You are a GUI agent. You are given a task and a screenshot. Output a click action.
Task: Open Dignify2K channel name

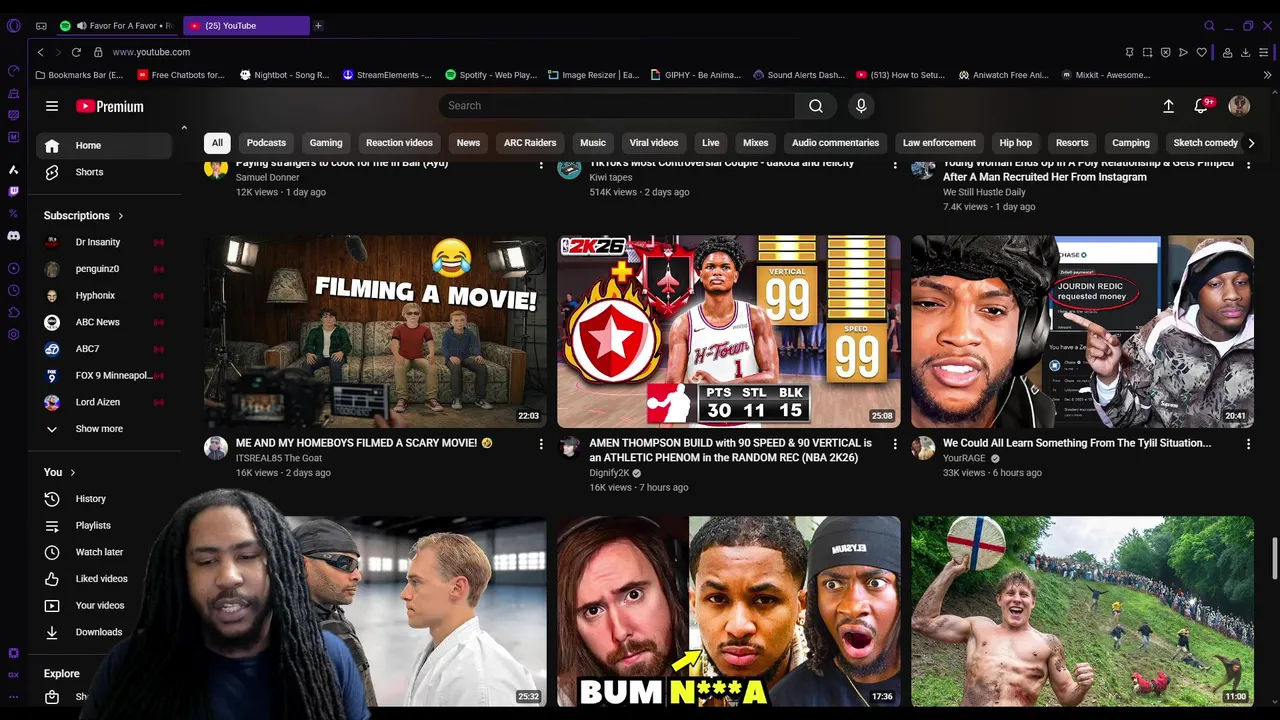click(x=609, y=473)
